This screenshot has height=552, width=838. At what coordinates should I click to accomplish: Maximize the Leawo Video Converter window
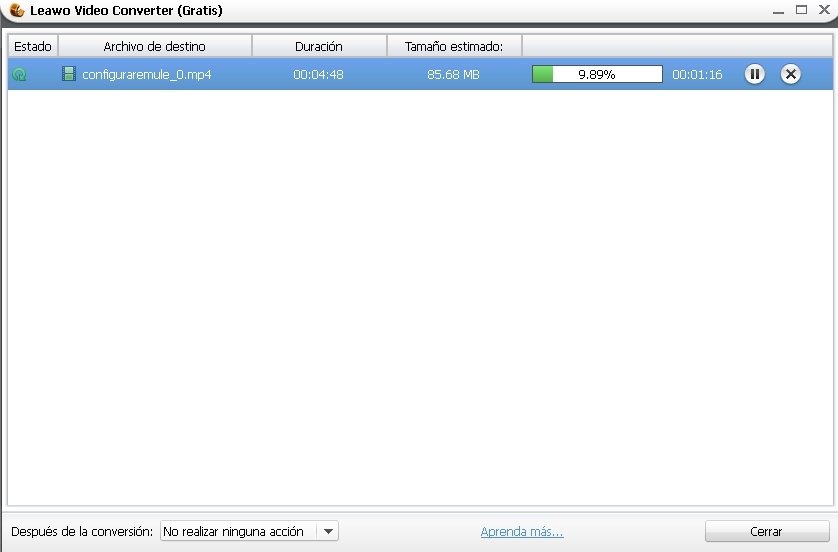[801, 10]
